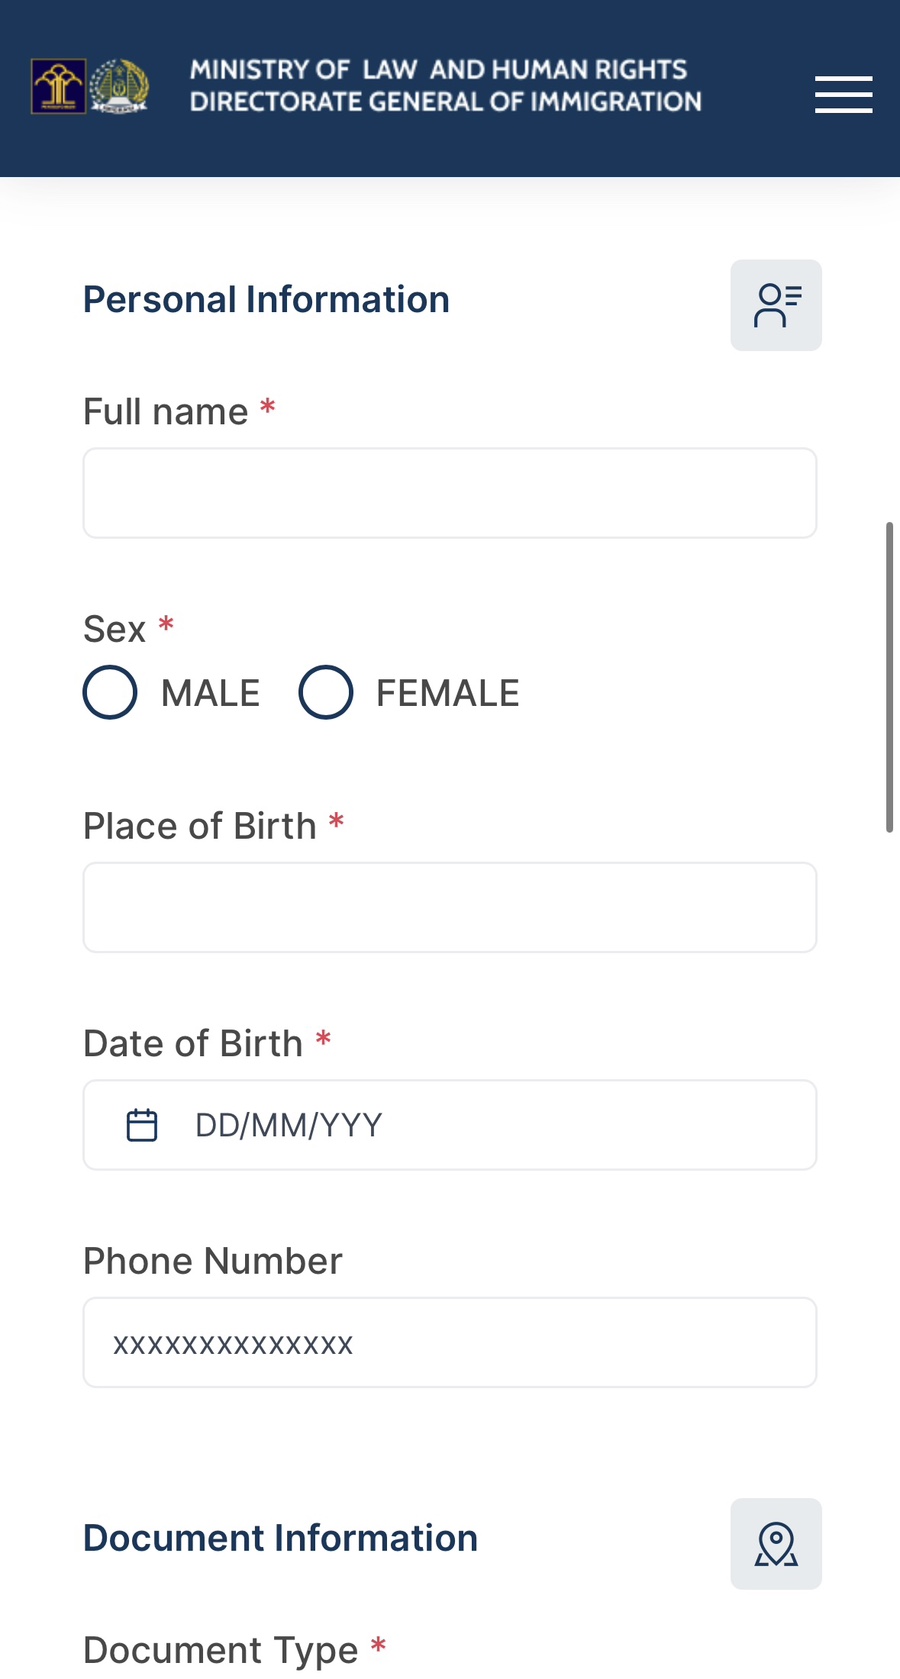Click the Date of Birth label
This screenshot has width=900, height=1679.
(x=193, y=1043)
